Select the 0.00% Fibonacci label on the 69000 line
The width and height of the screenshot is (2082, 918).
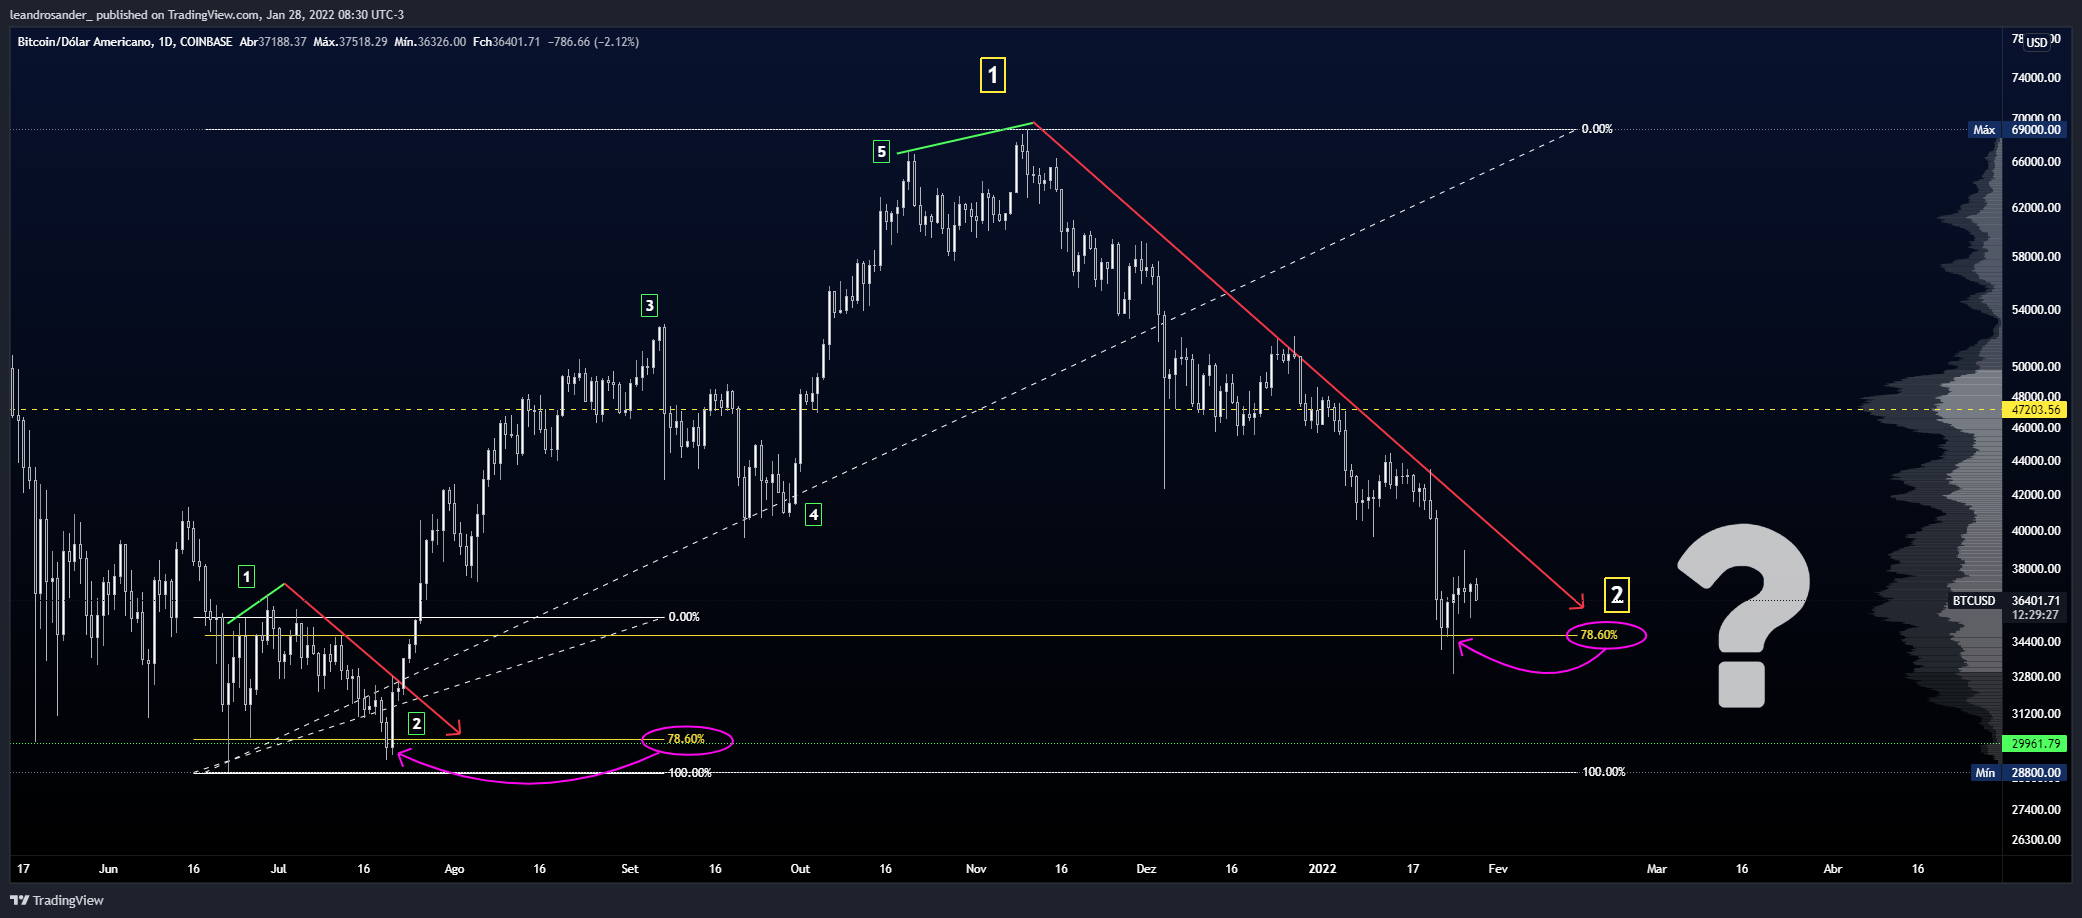click(x=1597, y=129)
